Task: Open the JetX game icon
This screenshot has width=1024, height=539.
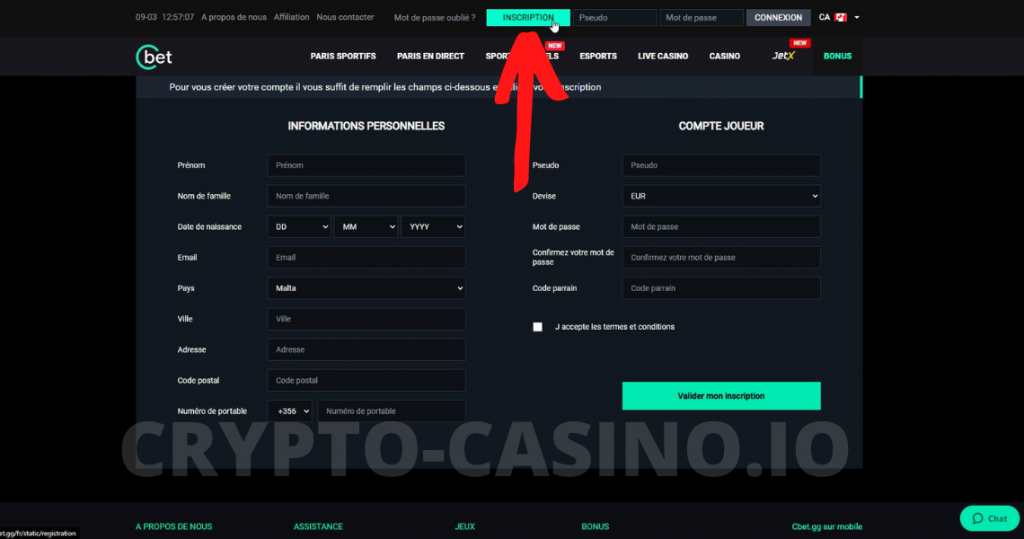Action: 783,56
